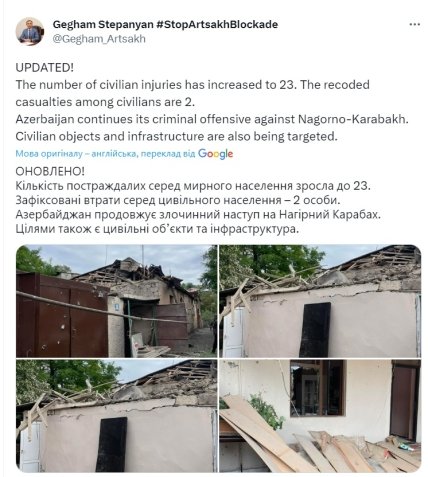Click the Ukrainian line 'Зафіксовані втрати серед цивільного населення'
428x477 pixels.
(177, 200)
